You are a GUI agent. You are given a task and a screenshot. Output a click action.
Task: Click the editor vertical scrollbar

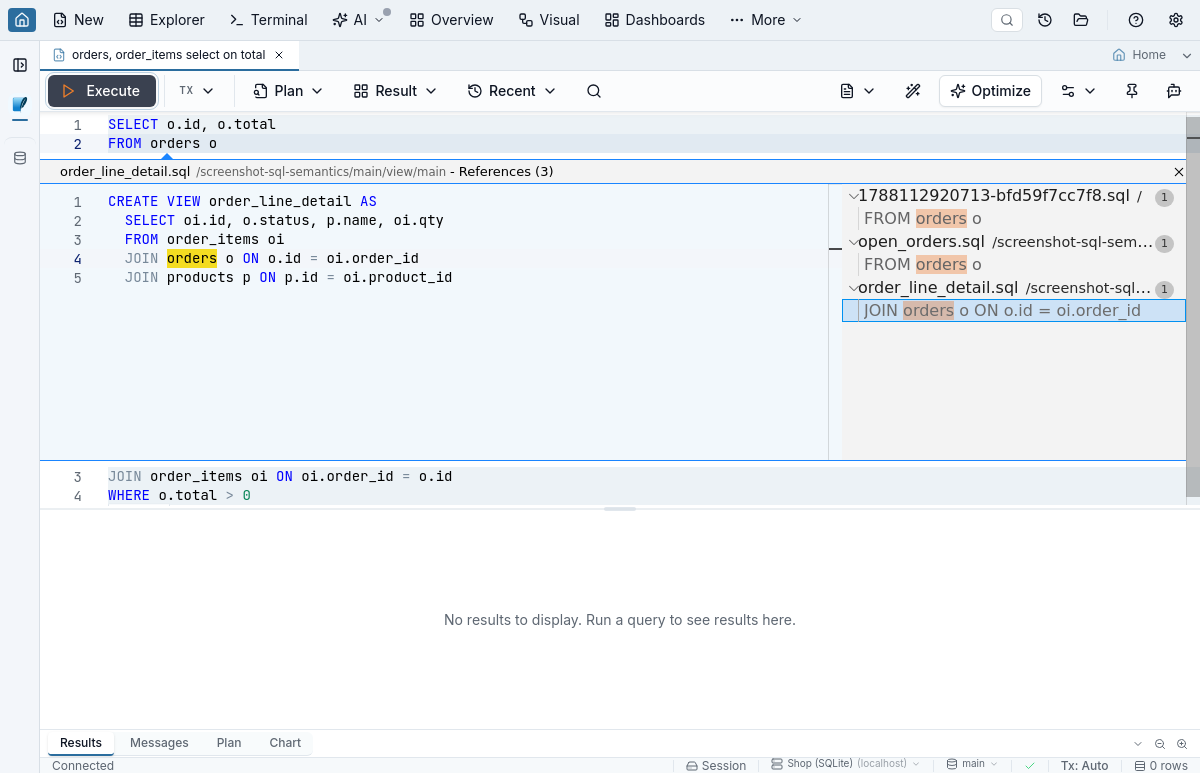(x=1192, y=305)
